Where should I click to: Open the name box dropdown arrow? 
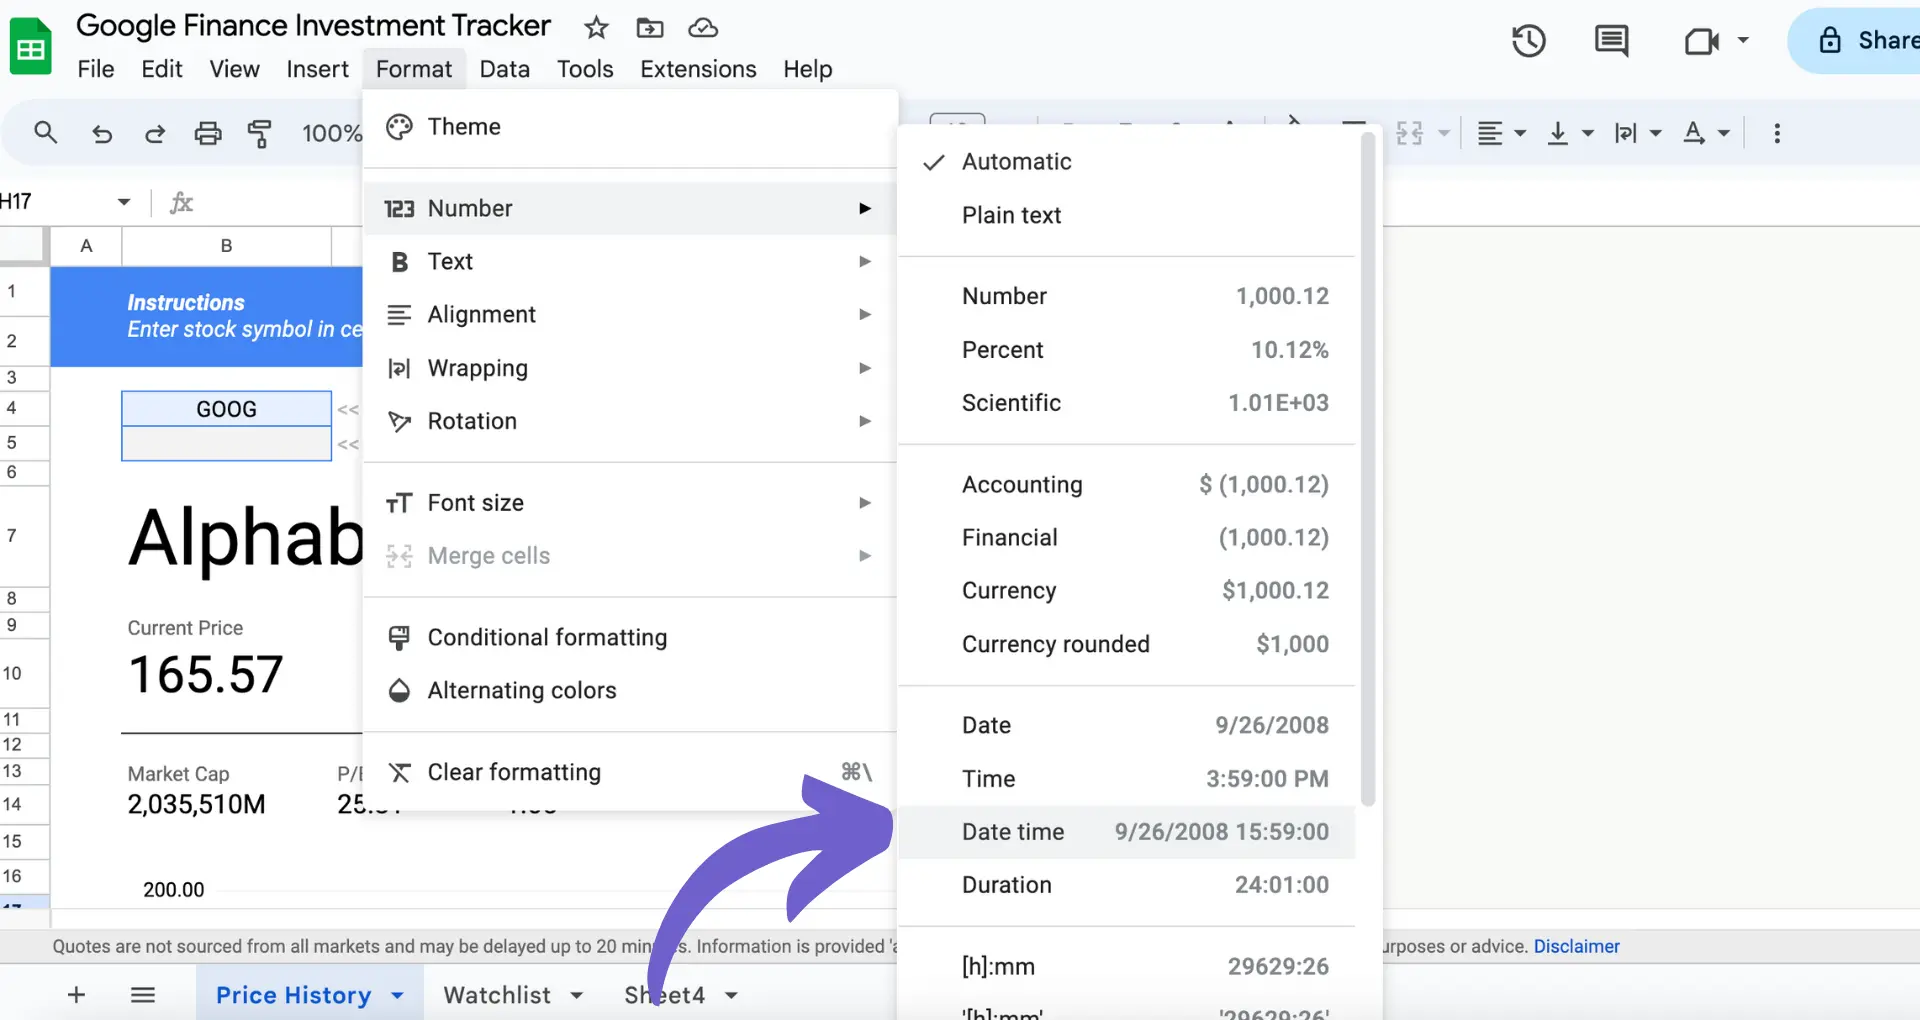pyautogui.click(x=124, y=202)
